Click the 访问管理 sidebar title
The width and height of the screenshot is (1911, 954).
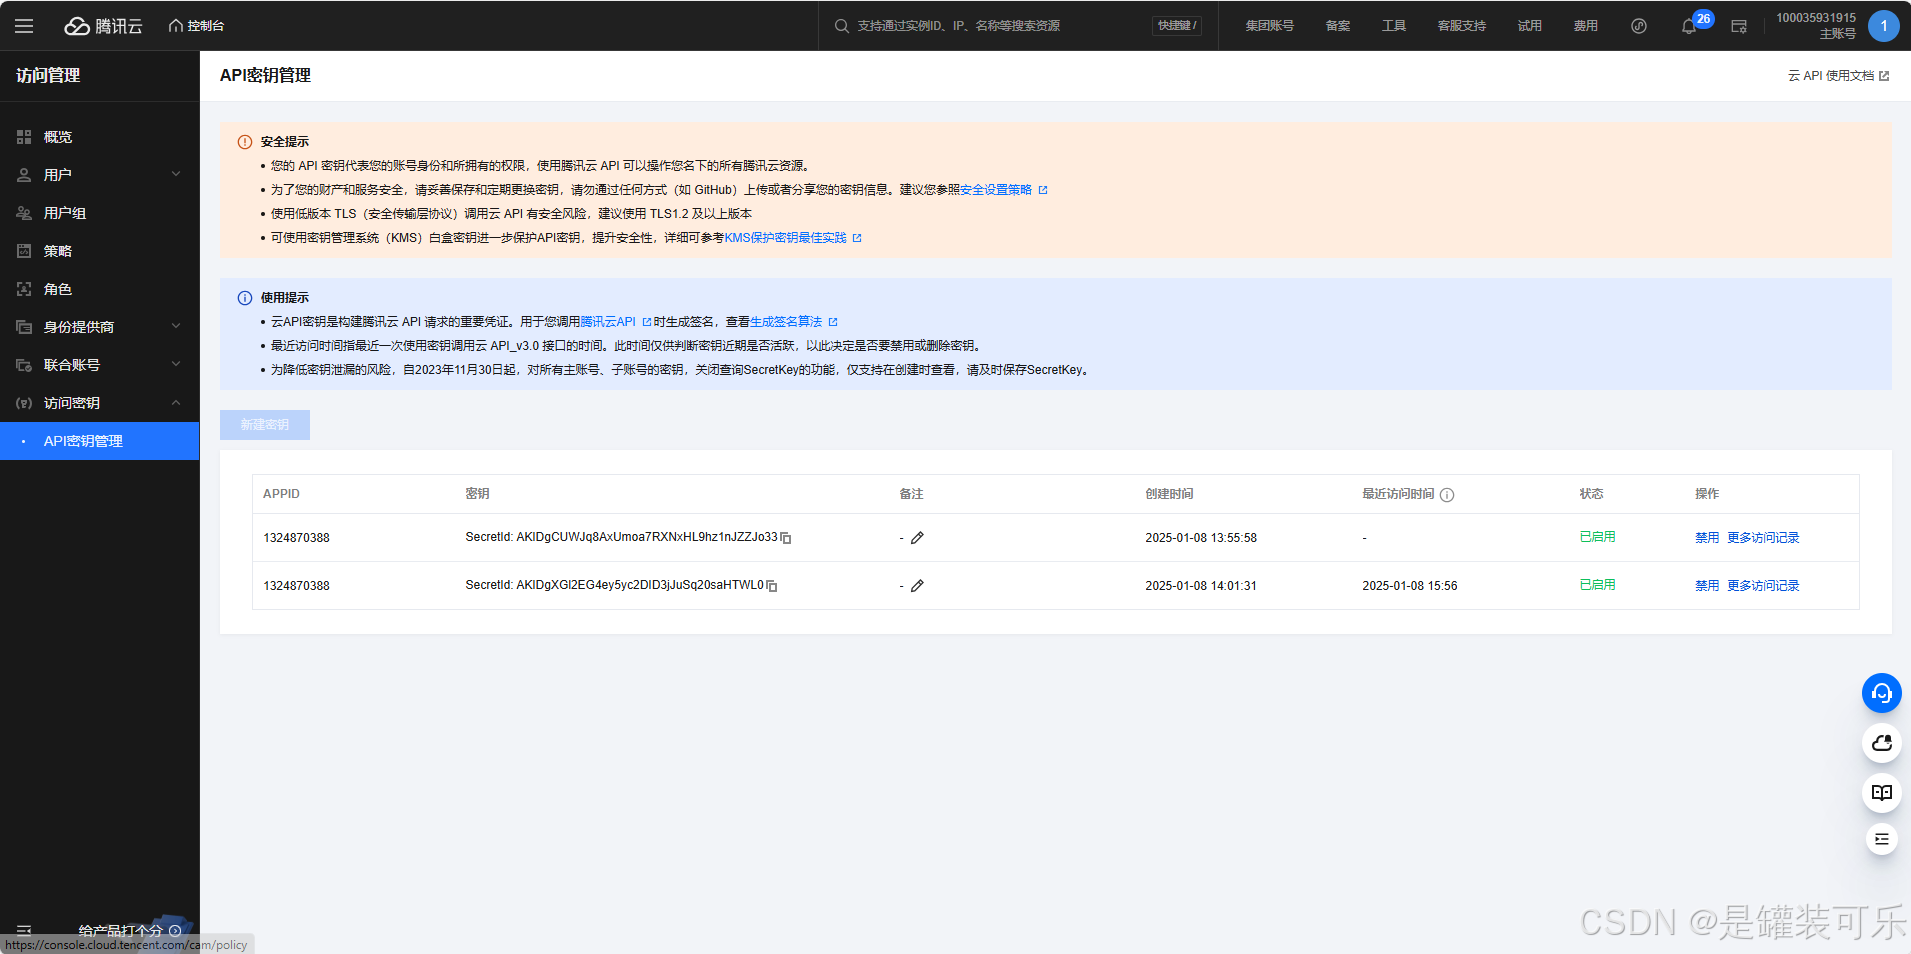(48, 76)
